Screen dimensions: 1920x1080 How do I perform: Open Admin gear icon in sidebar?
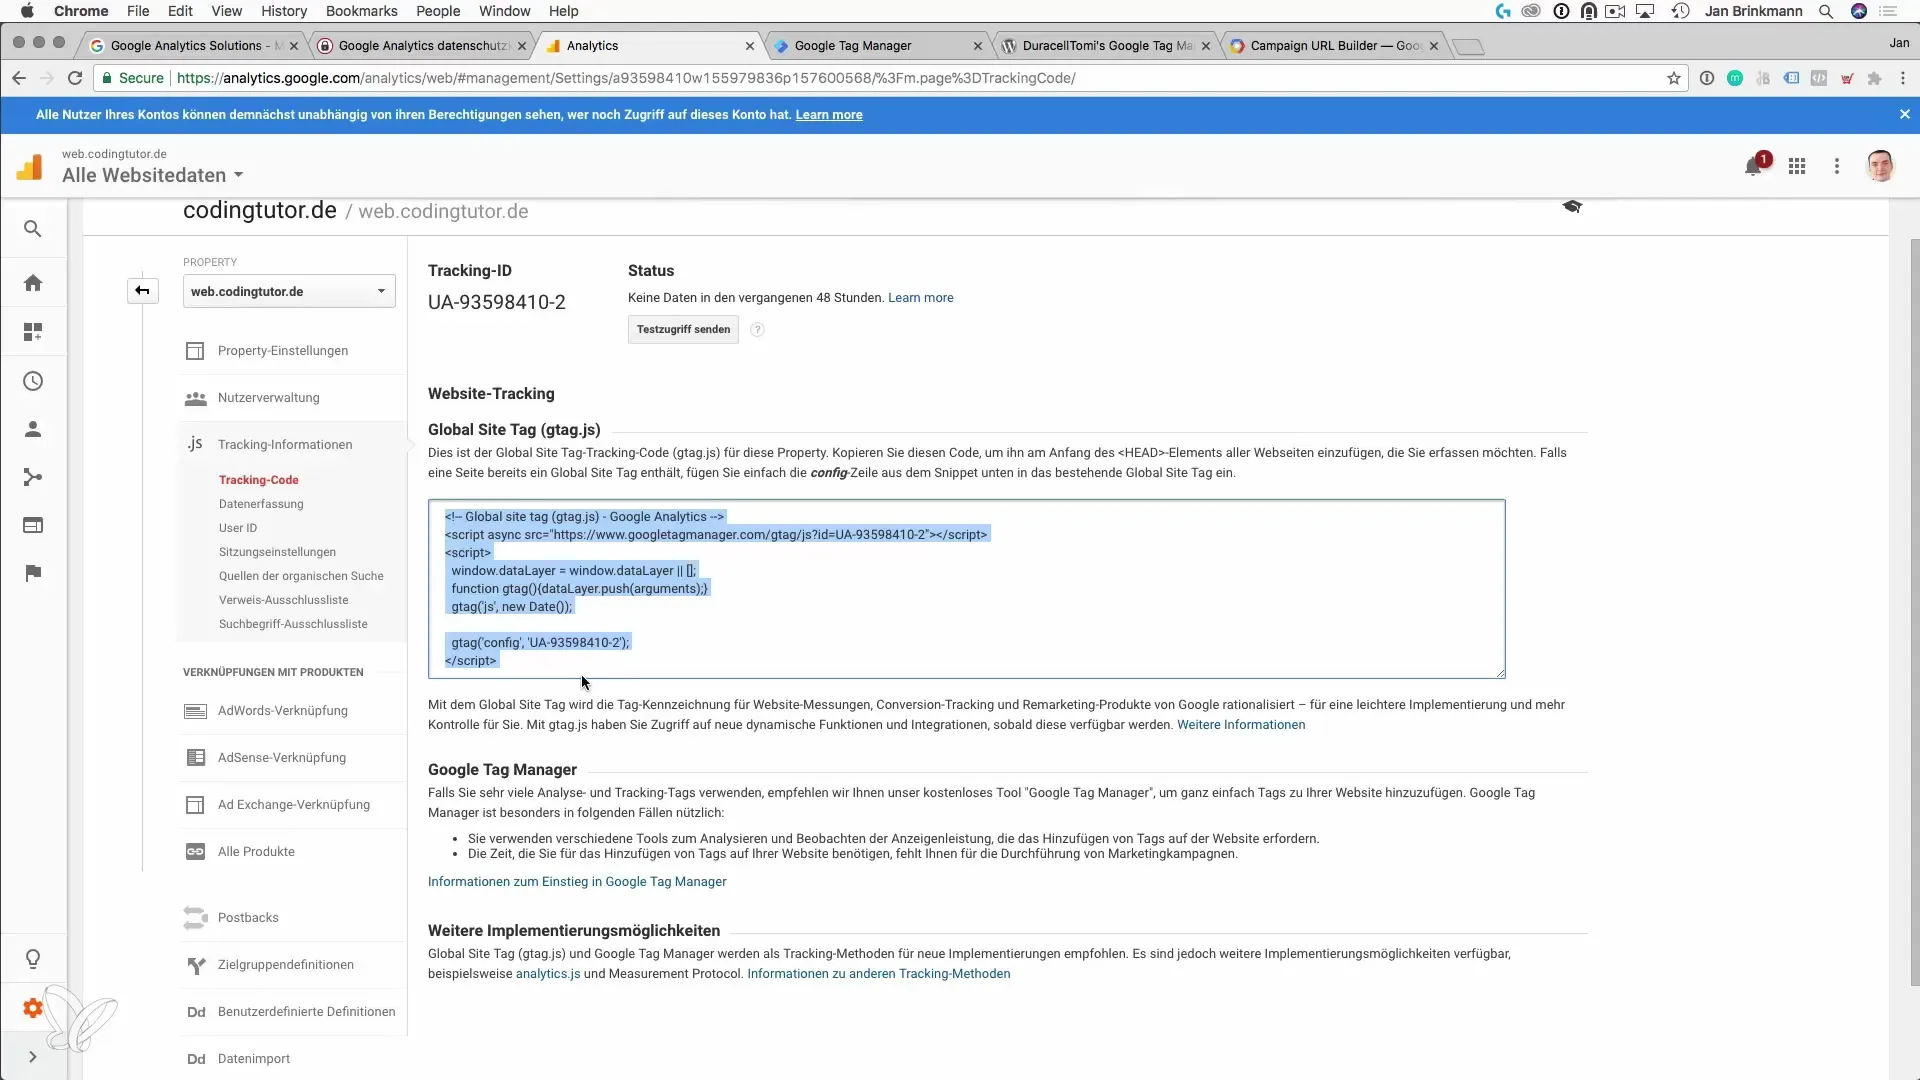pos(33,1008)
